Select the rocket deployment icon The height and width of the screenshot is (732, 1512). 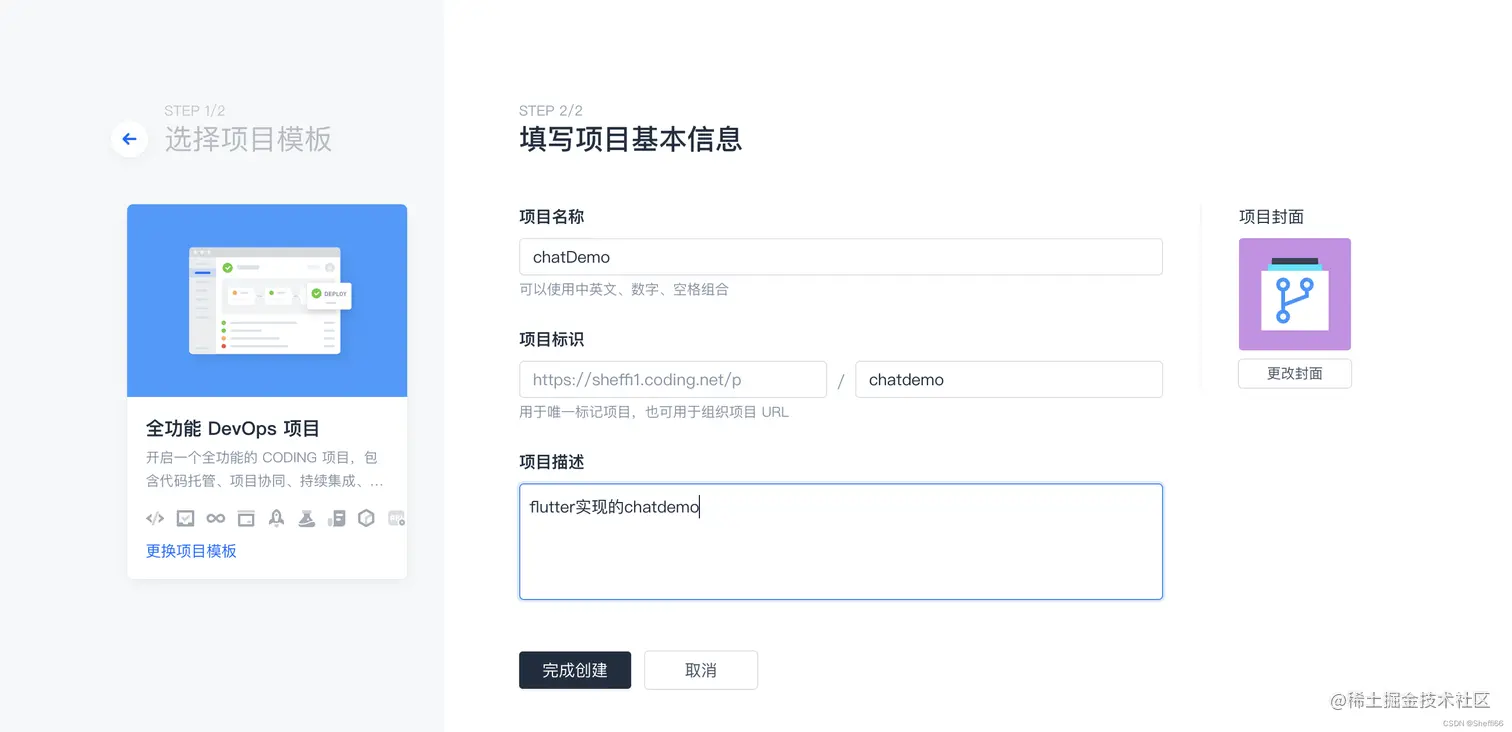tap(276, 518)
